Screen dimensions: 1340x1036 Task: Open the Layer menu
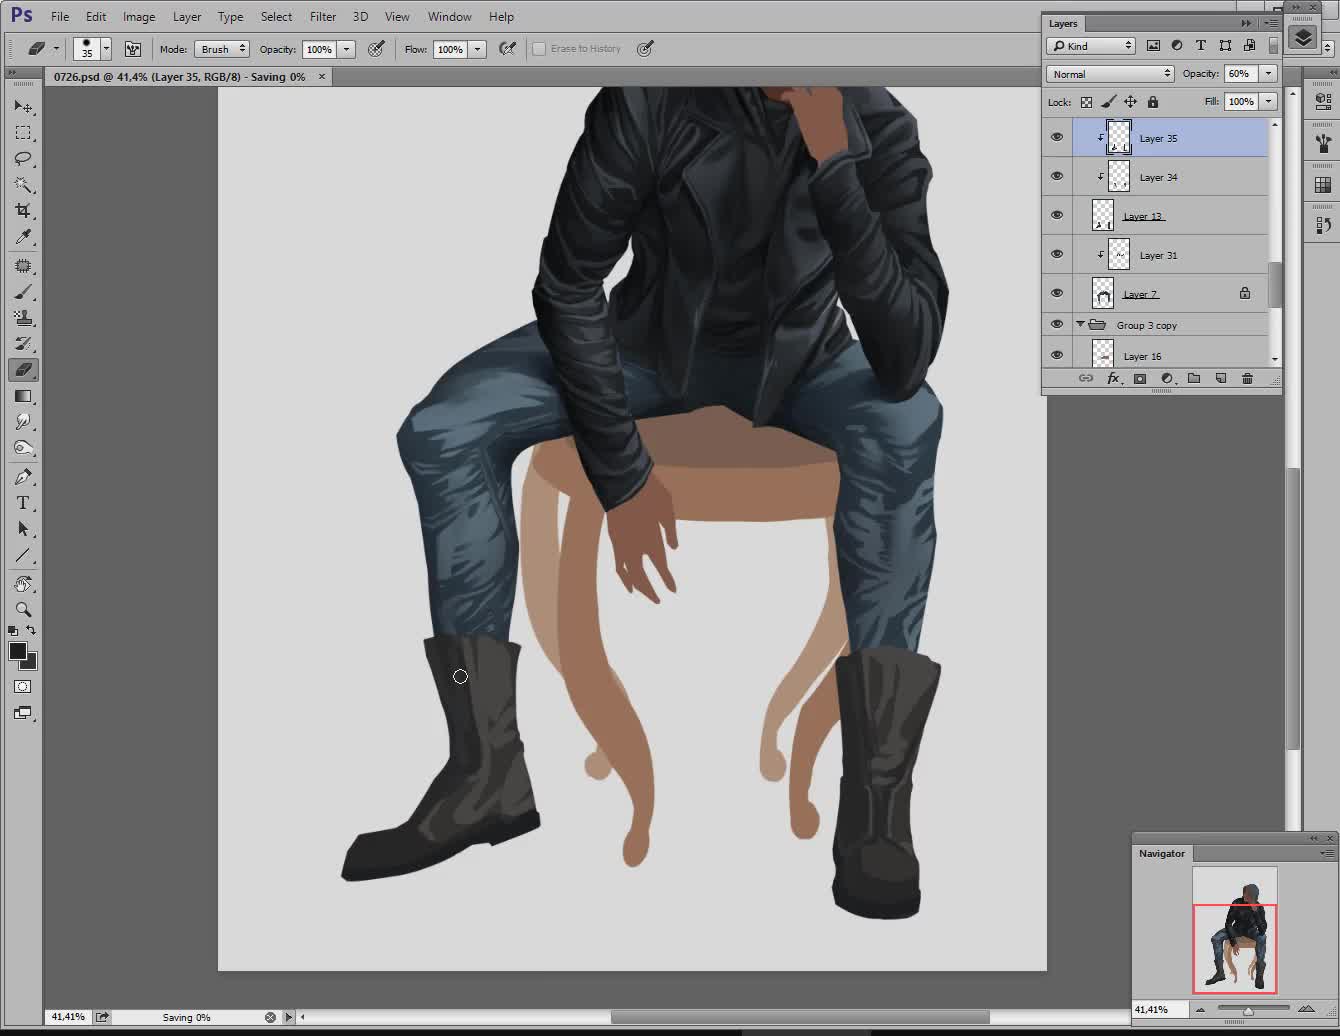tap(187, 17)
